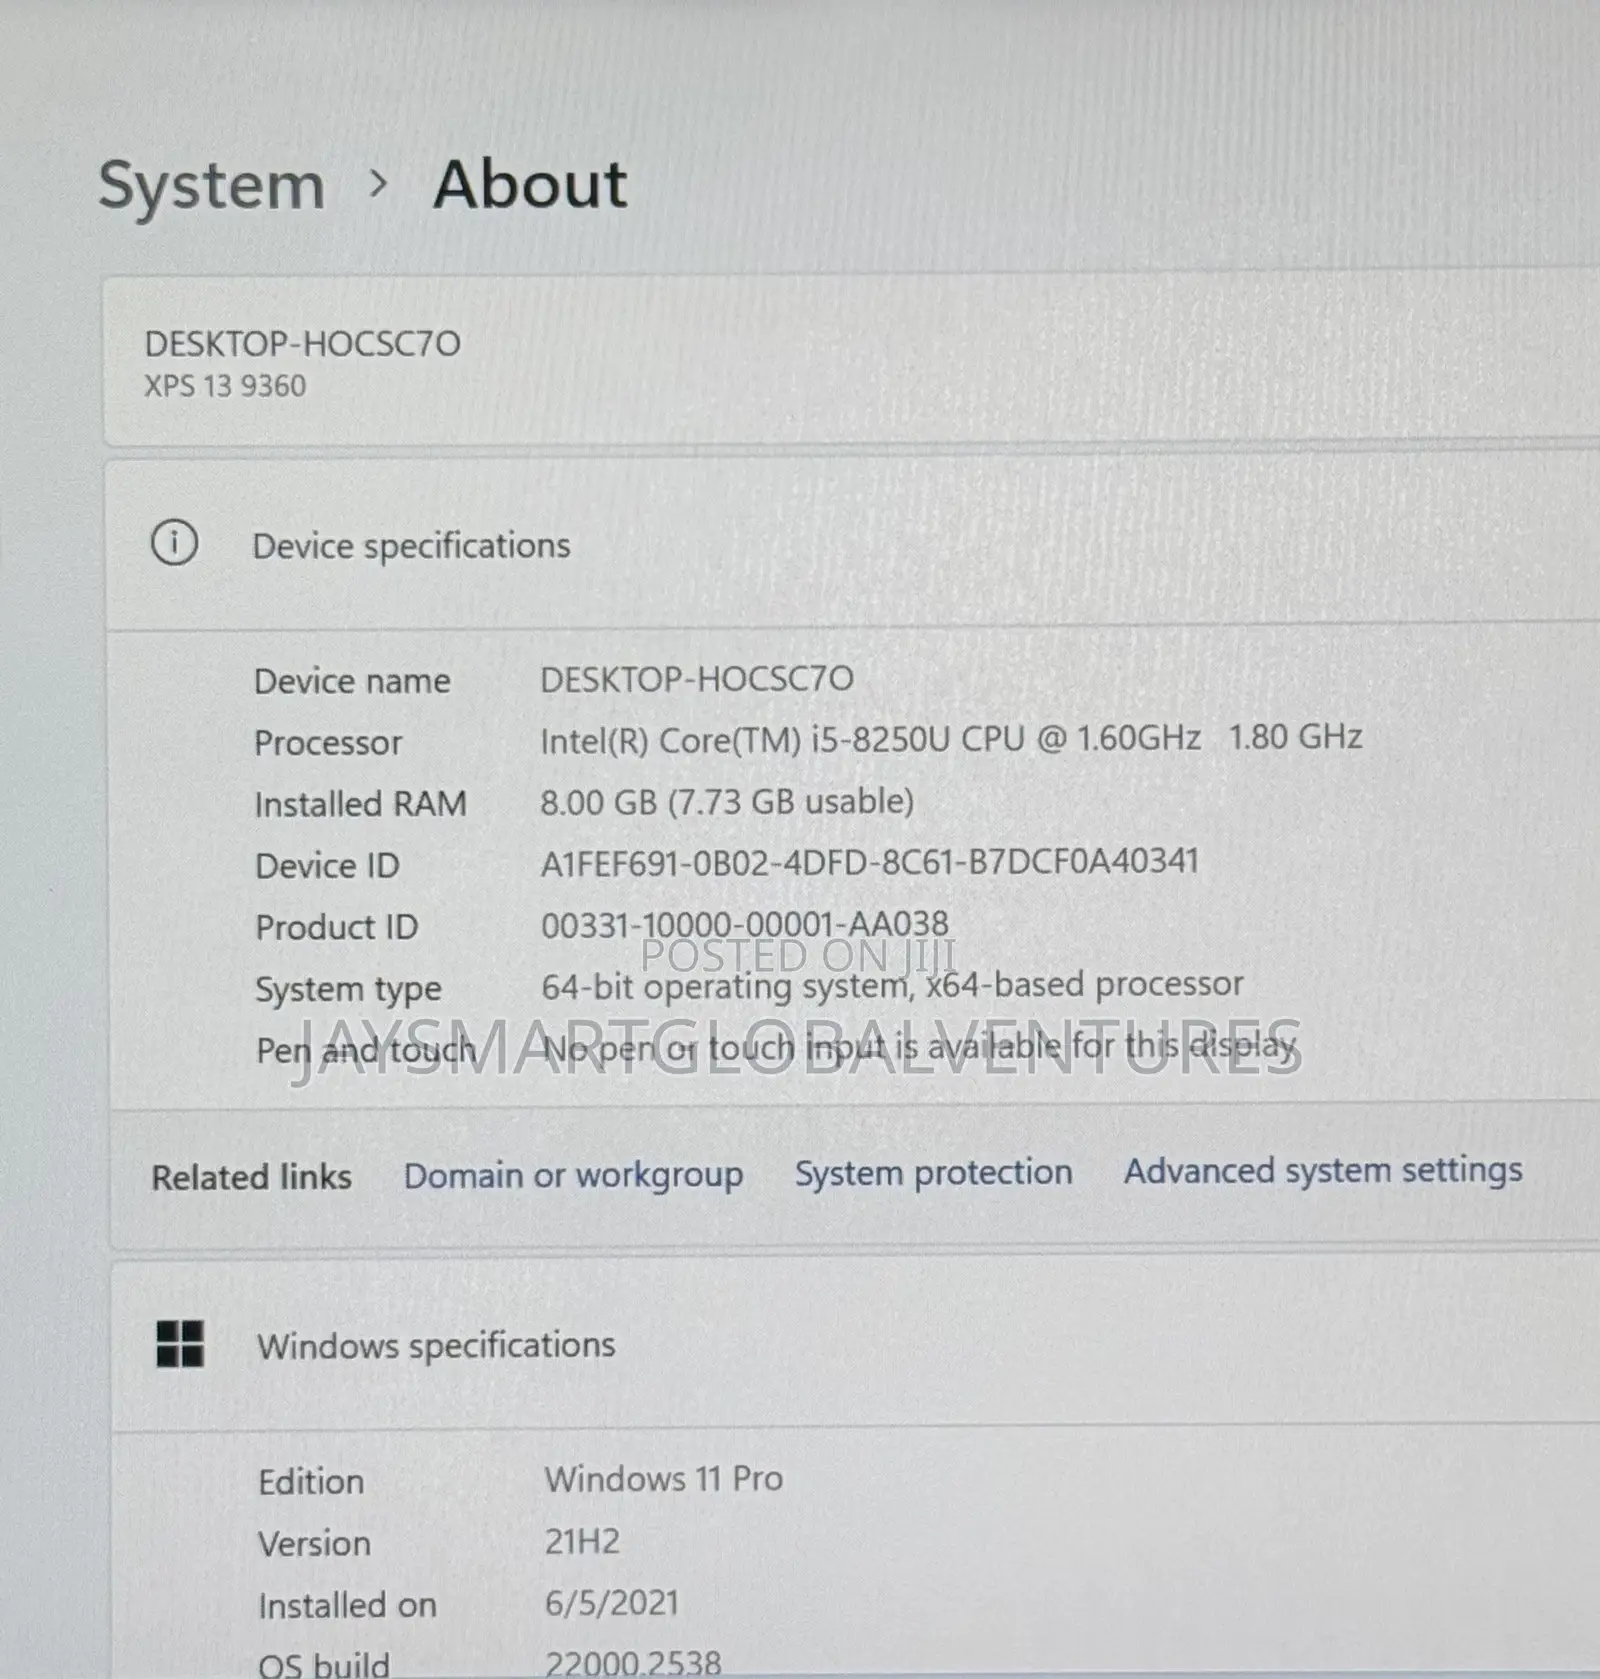
Task: Select the Product ID 00331-10000-00001-AA038
Action: (745, 924)
